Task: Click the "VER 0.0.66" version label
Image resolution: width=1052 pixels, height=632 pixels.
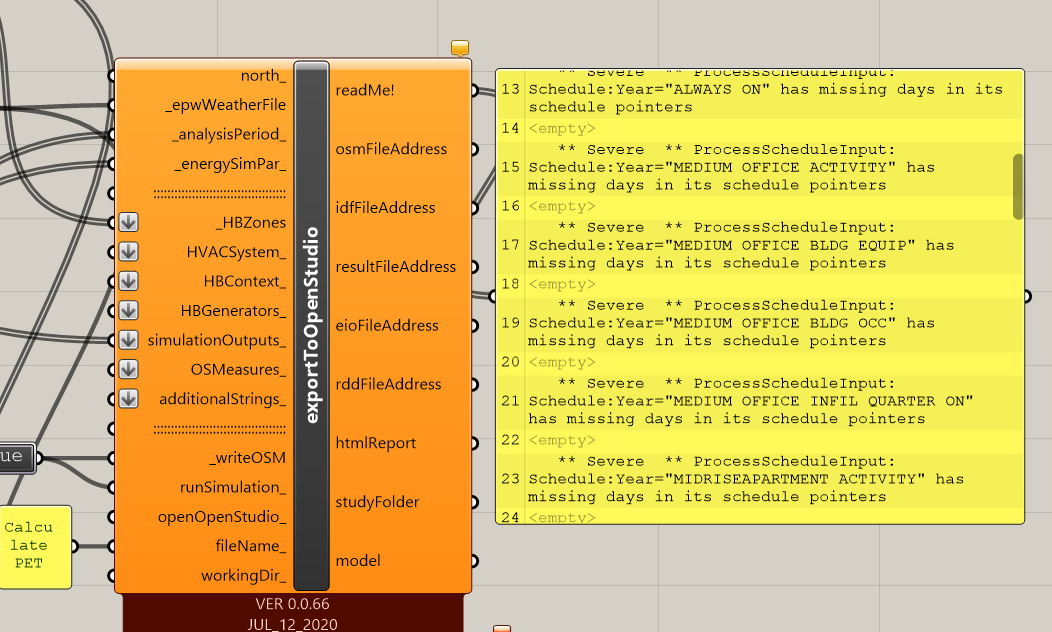Action: pos(293,604)
